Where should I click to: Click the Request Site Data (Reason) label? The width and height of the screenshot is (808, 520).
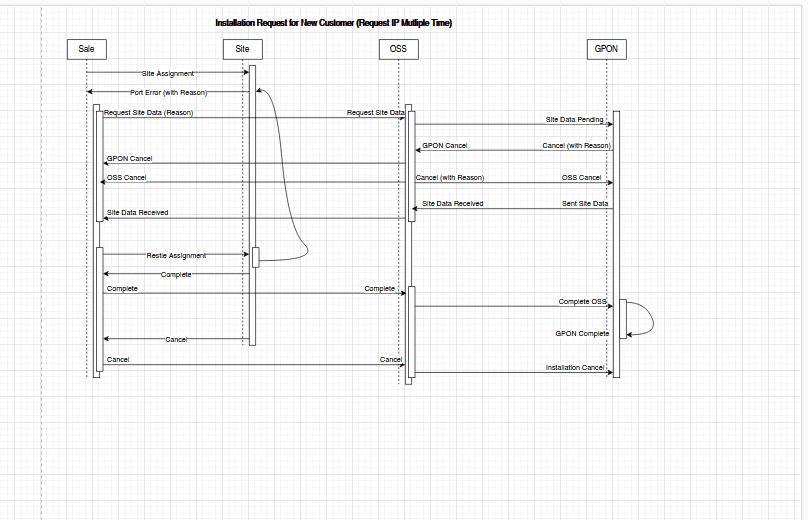(x=148, y=112)
